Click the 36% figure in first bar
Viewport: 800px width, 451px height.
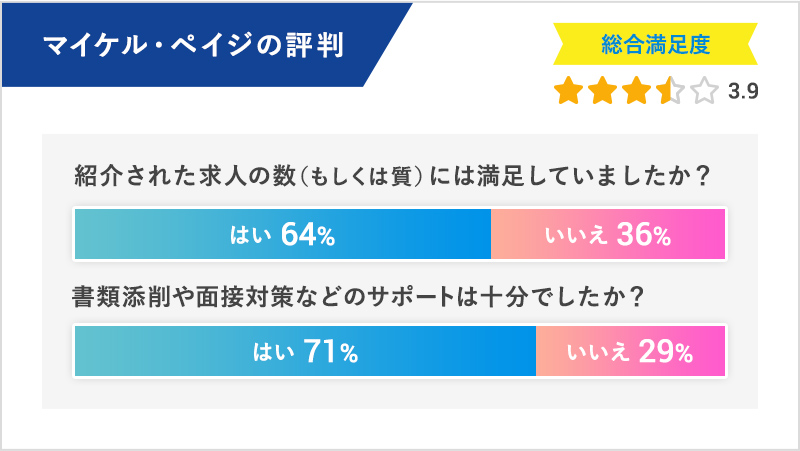click(643, 235)
